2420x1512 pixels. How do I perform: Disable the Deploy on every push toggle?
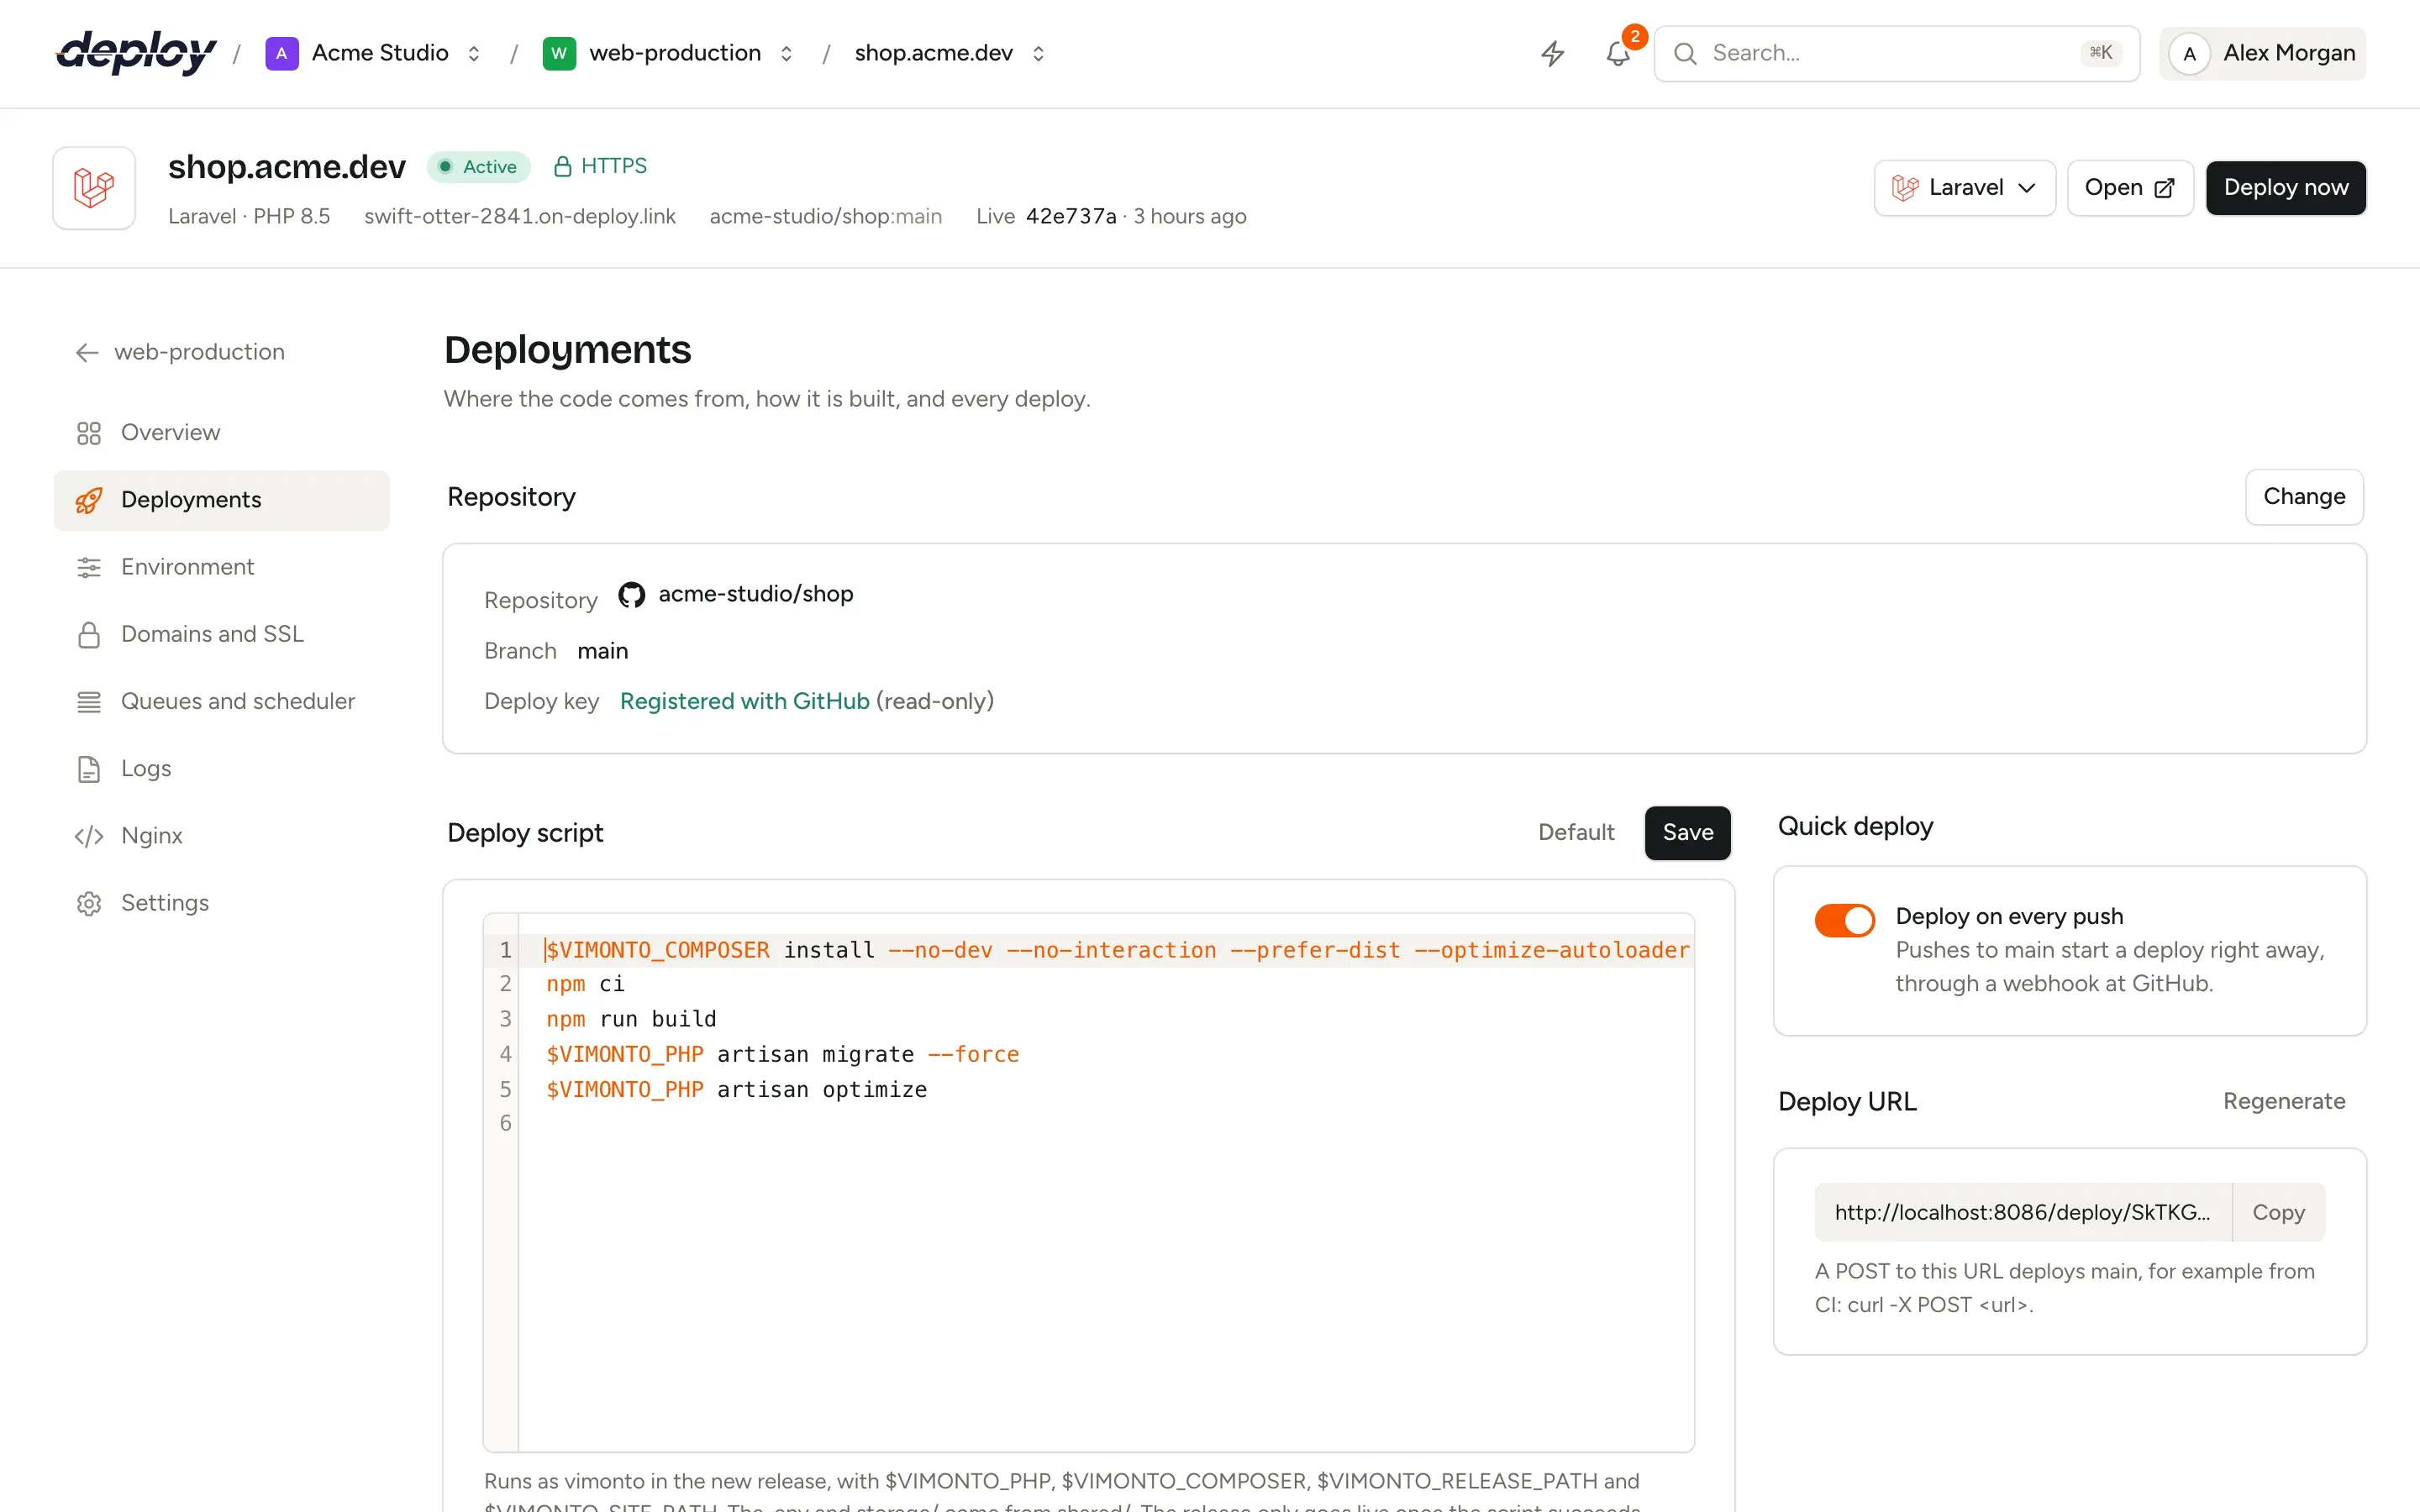[x=1844, y=920]
